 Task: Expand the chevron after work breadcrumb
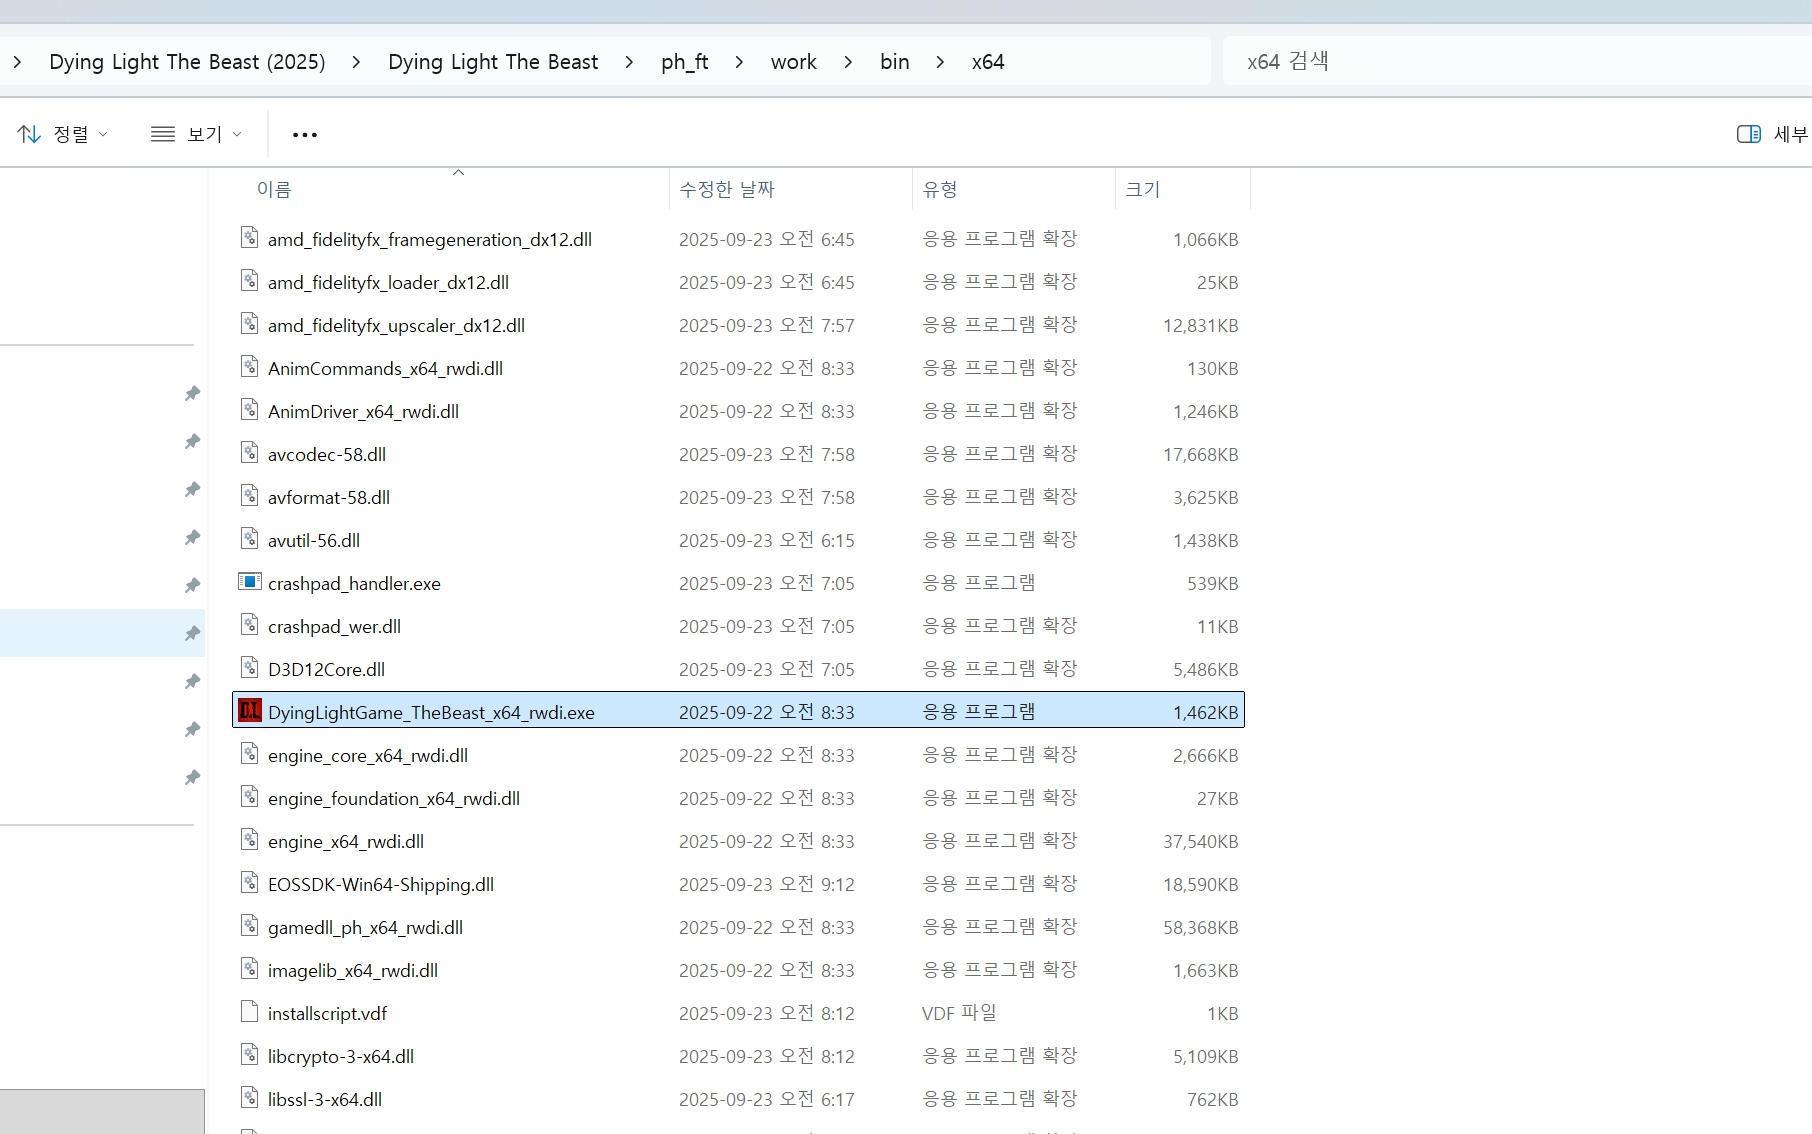click(x=848, y=62)
